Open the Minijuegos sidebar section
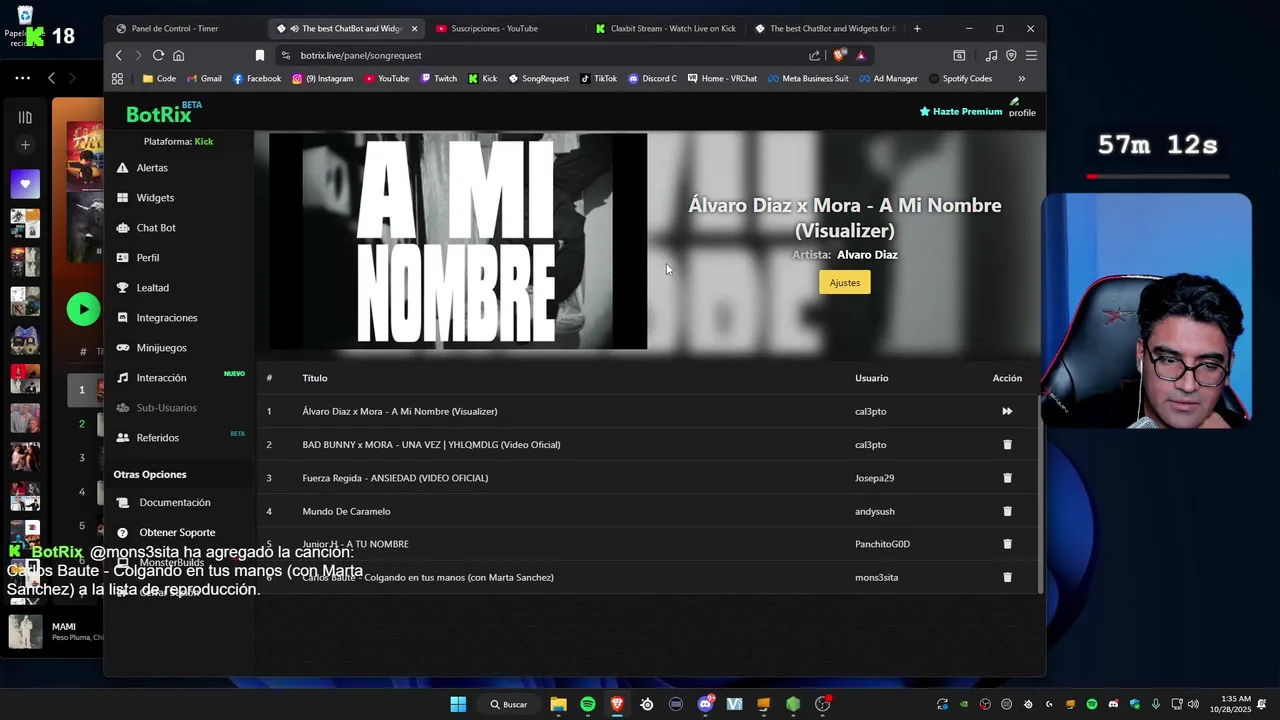The height and width of the screenshot is (720, 1280). click(x=161, y=348)
